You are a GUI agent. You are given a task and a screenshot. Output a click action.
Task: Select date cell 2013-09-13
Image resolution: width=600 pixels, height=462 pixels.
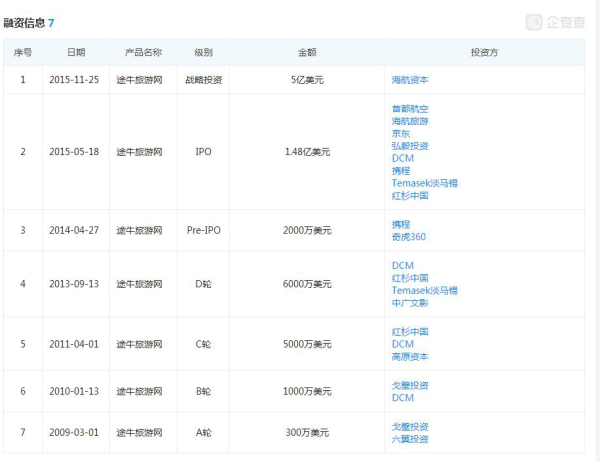coord(74,284)
